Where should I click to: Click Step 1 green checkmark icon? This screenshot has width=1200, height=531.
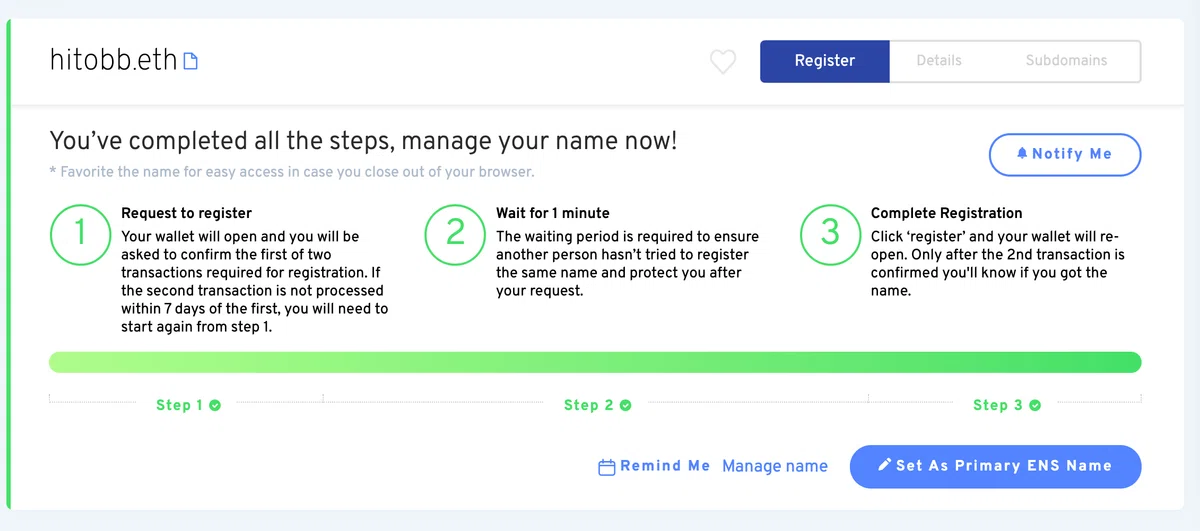coord(215,405)
